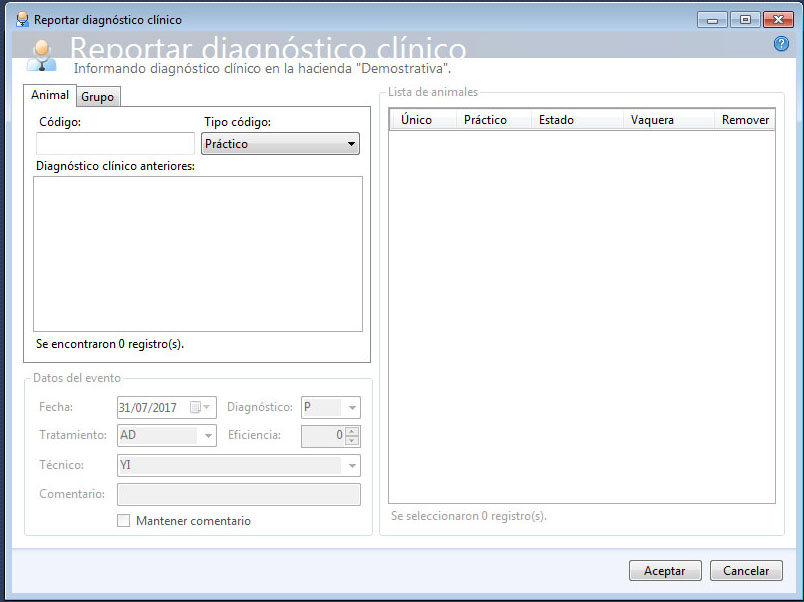Screen dimensions: 804x602
Task: Switch to the Grupo tab
Action: coord(98,97)
